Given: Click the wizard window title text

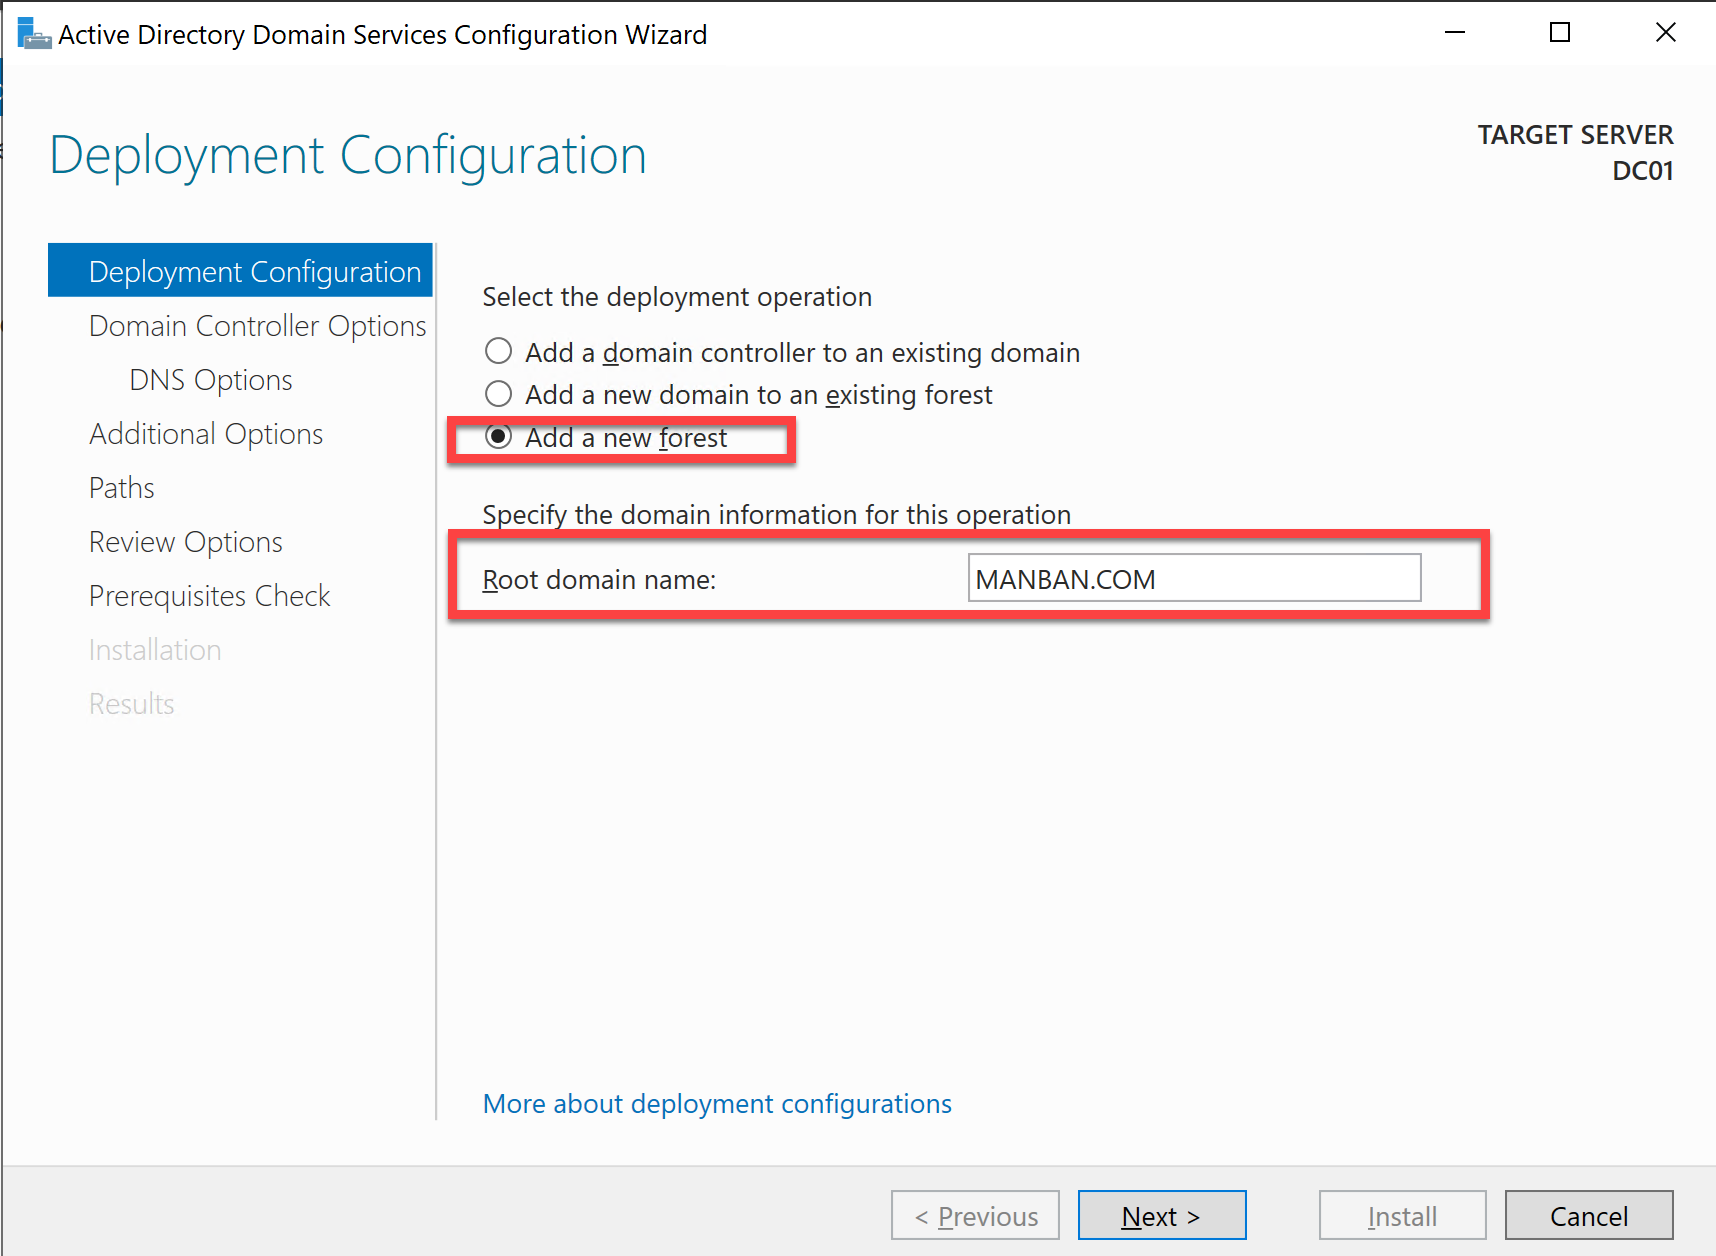Looking at the screenshot, I should (x=383, y=35).
